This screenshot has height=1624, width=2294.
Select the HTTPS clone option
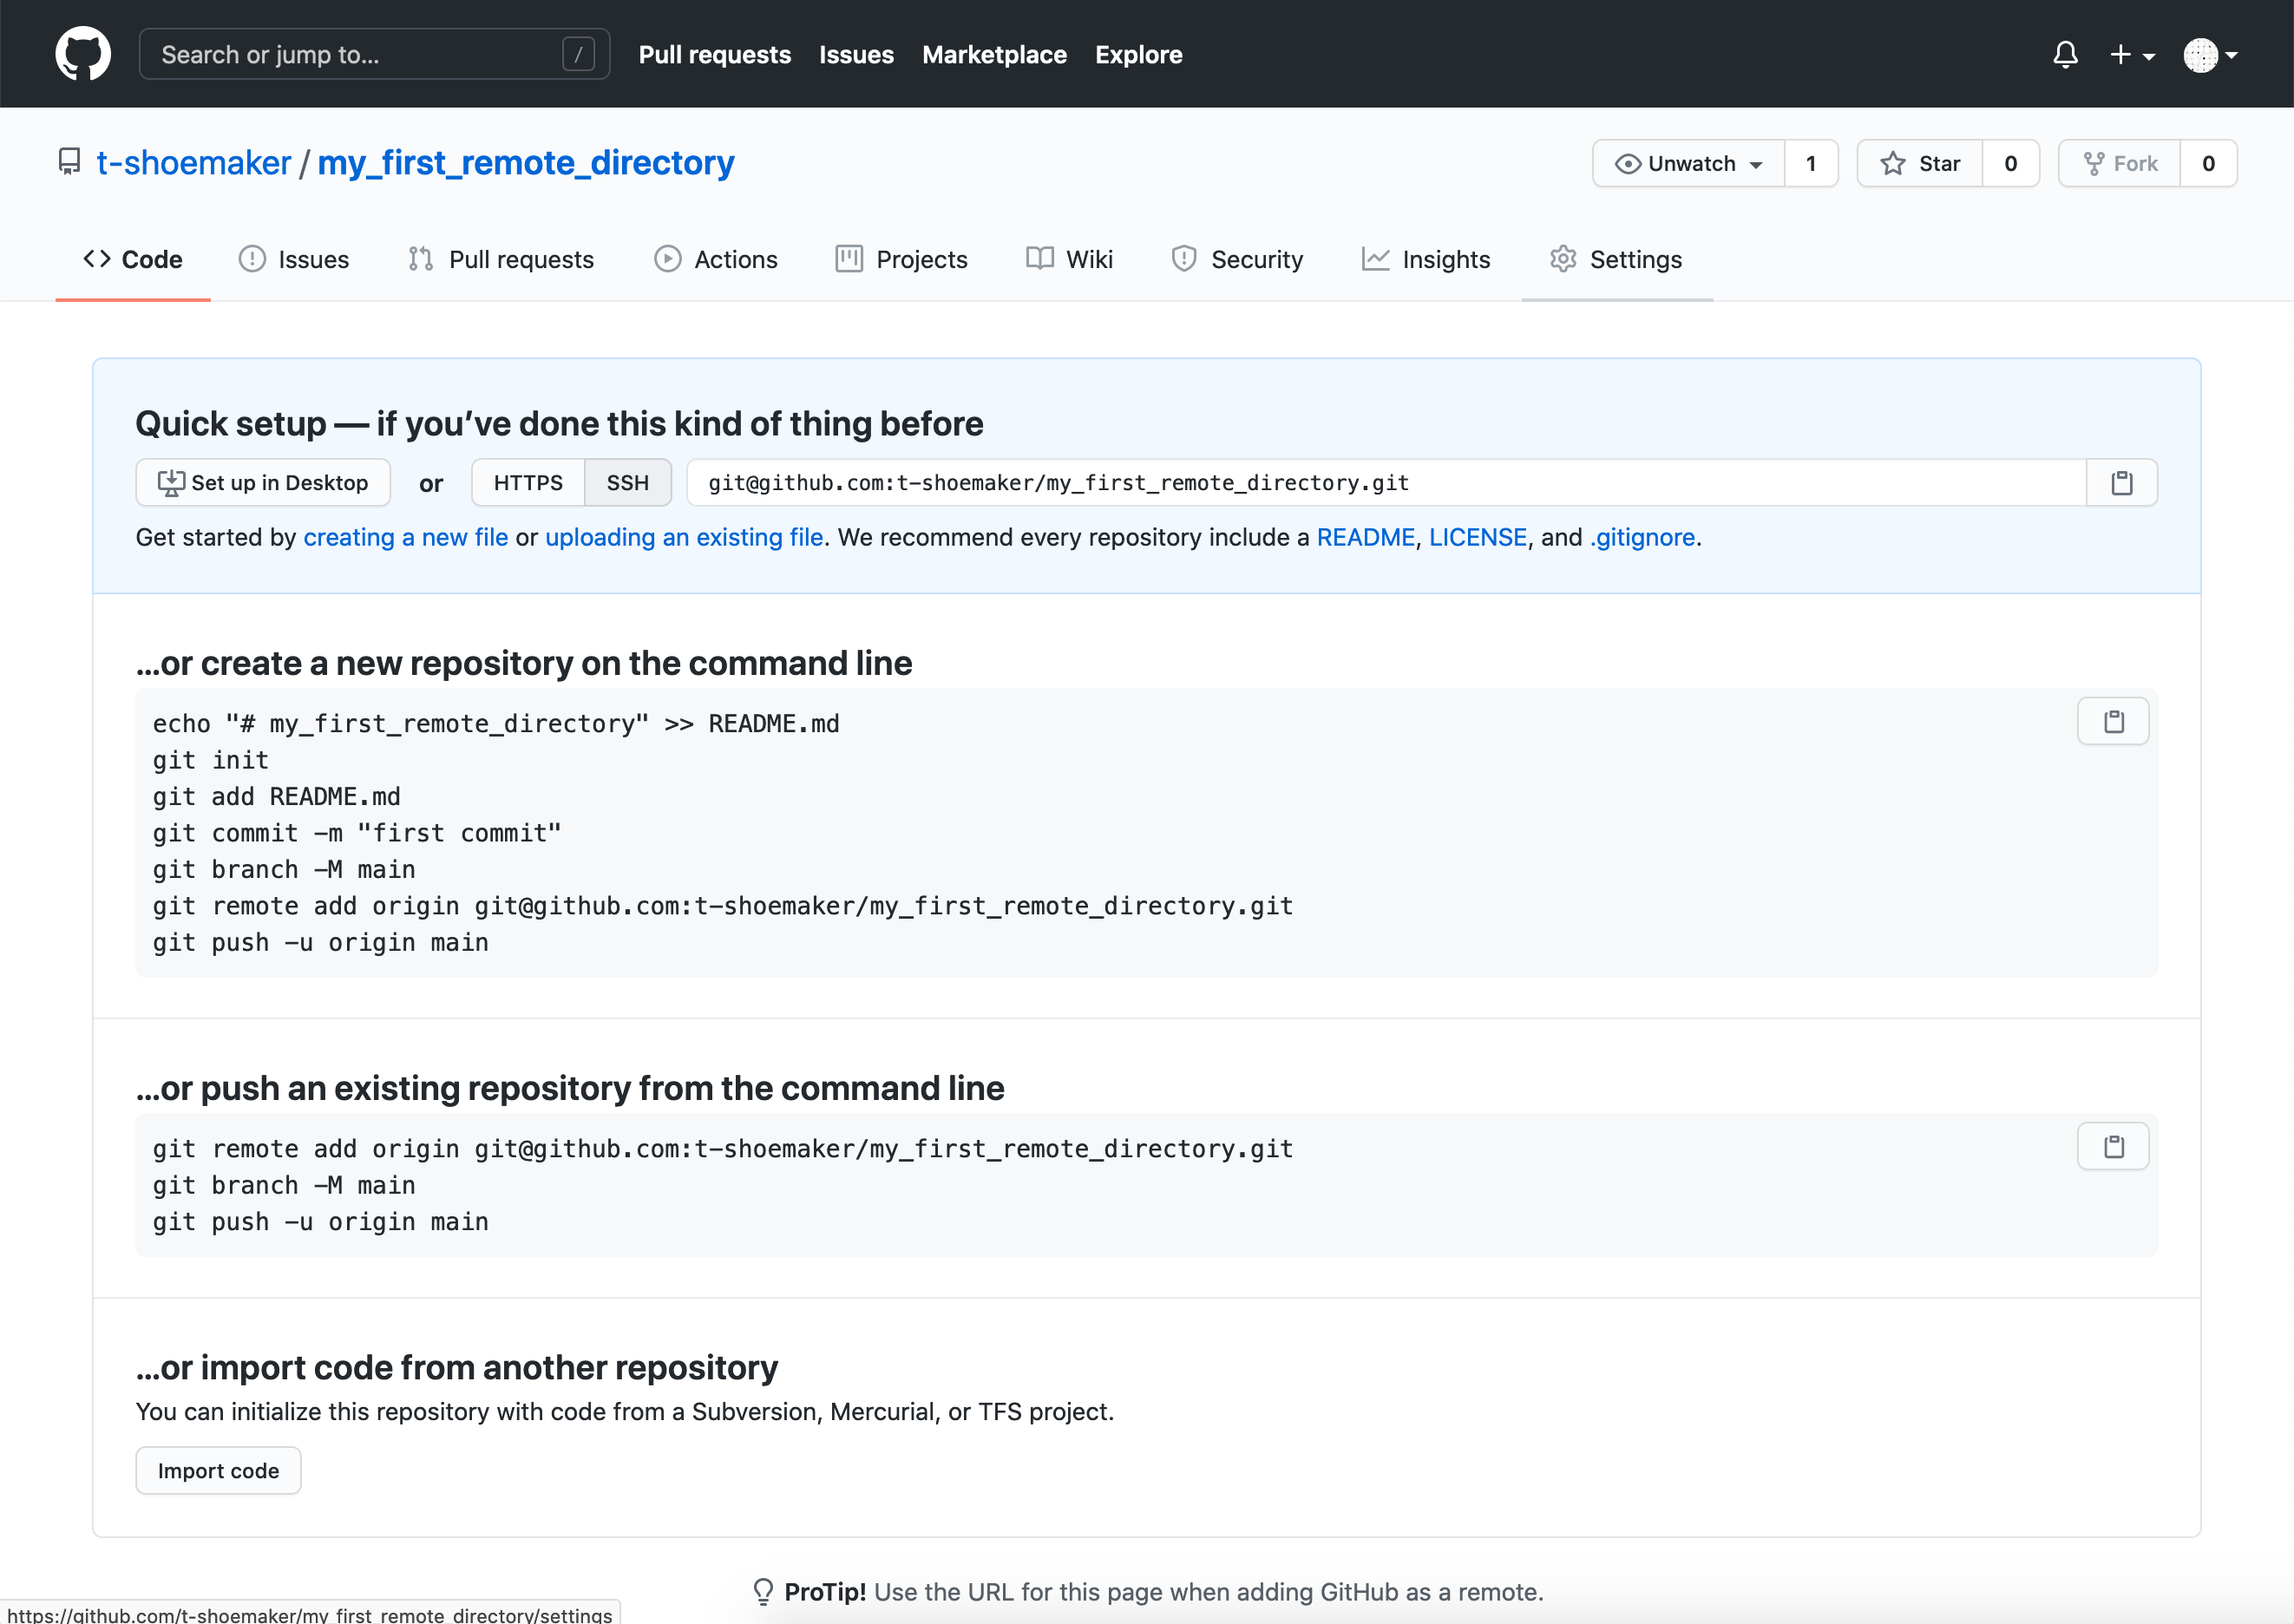pos(528,483)
